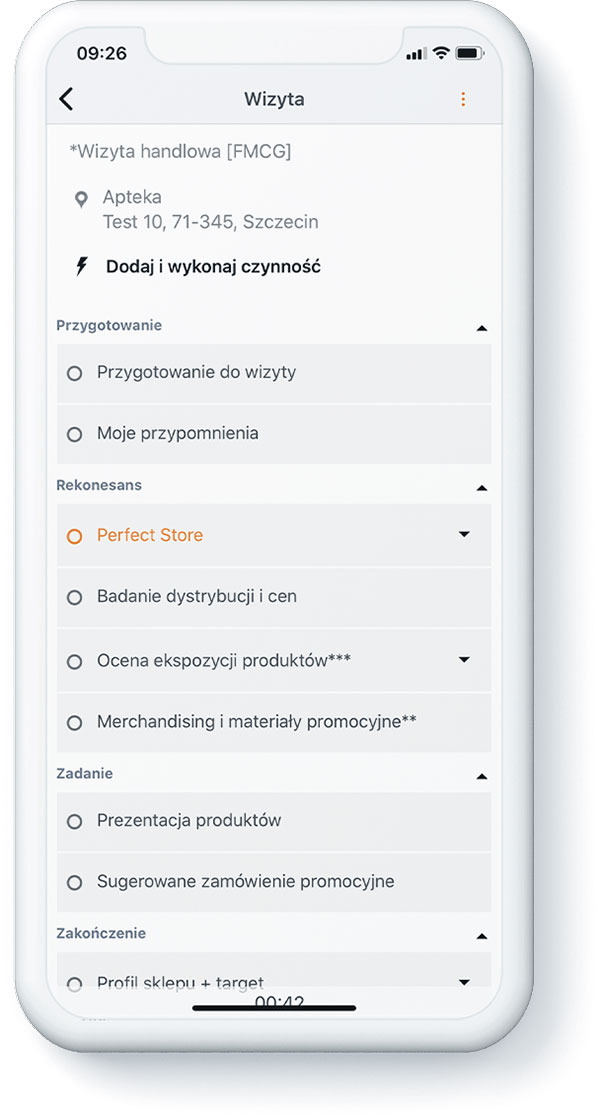Tap Dodaj i wykonaj czynność
This screenshot has width=600, height=1116.
click(213, 267)
